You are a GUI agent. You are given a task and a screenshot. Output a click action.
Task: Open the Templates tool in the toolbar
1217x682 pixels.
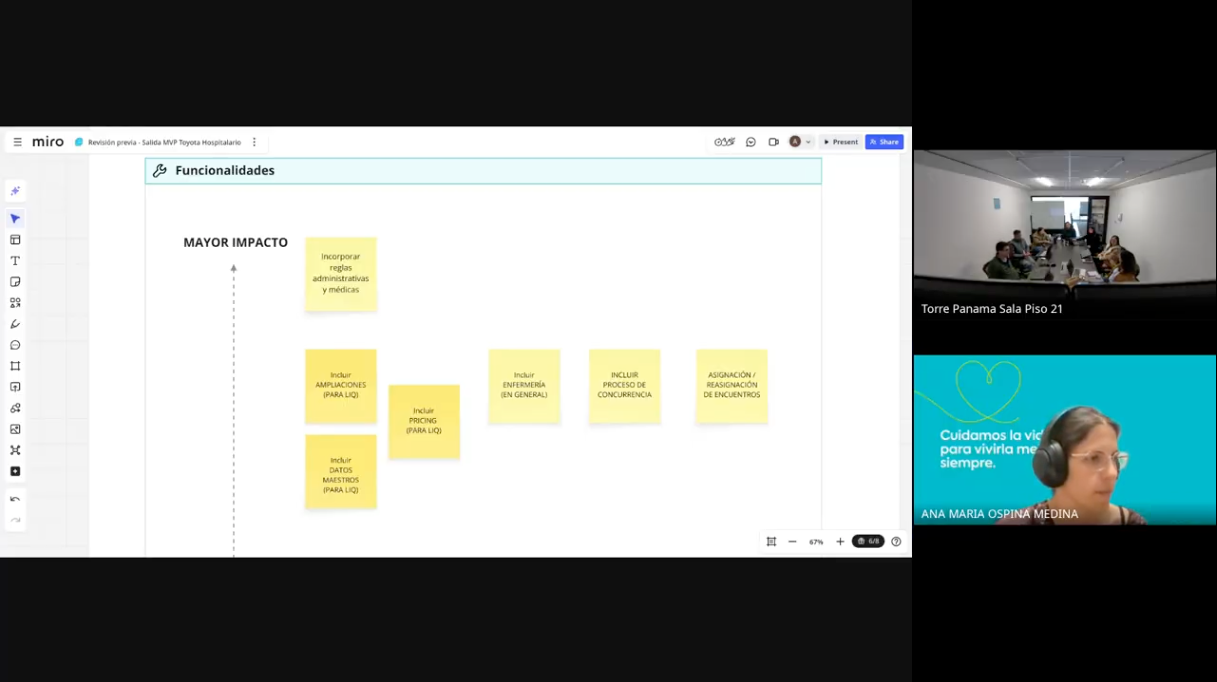pyautogui.click(x=15, y=240)
